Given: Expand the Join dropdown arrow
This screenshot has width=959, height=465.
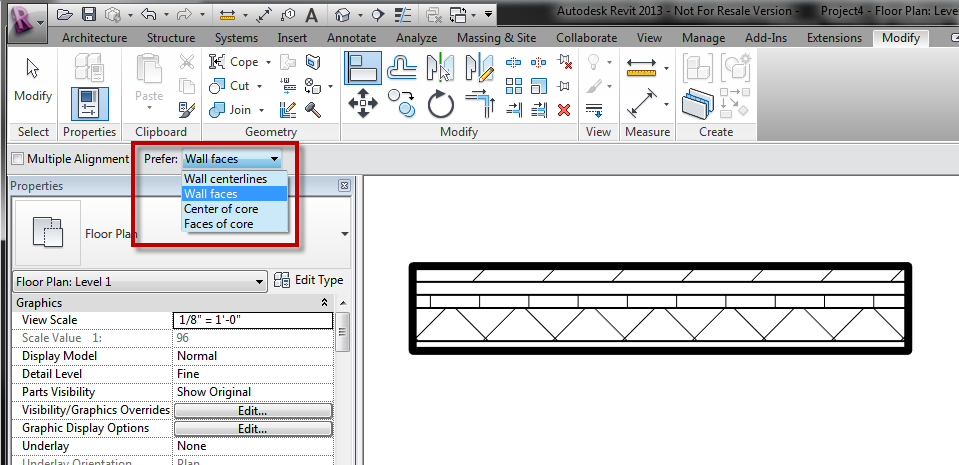Looking at the screenshot, I should click(261, 111).
